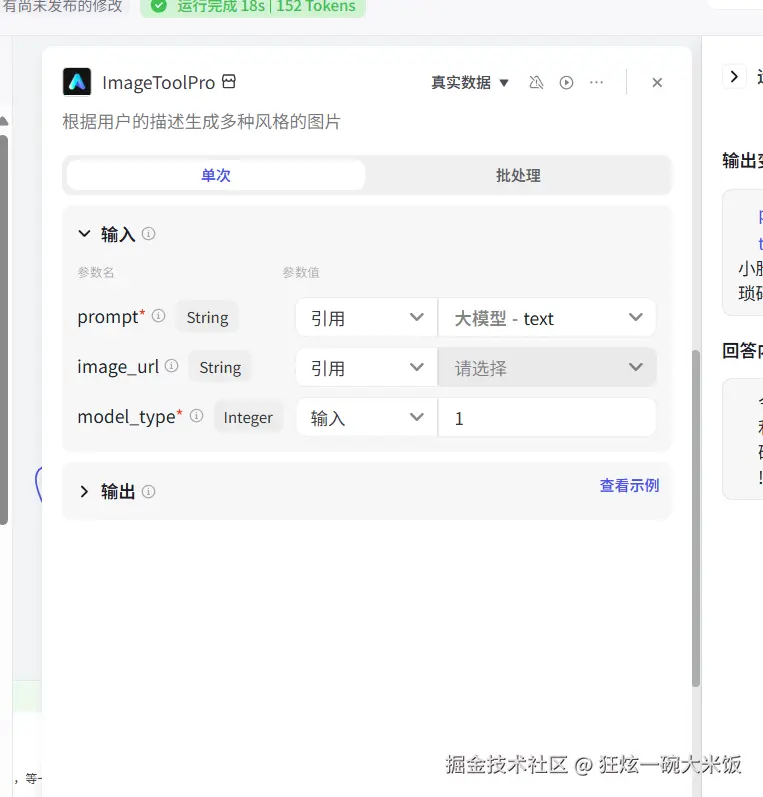This screenshot has height=797, width=763.
Task: Click the panel's vertical scrollbar
Action: click(x=696, y=518)
